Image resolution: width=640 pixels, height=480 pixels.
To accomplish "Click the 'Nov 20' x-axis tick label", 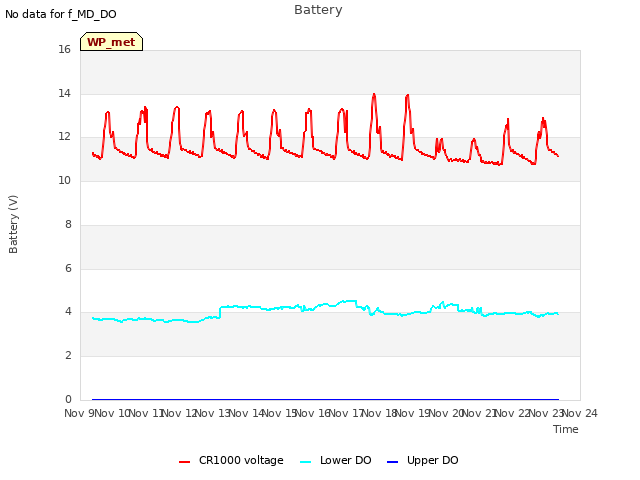I will pyautogui.click(x=446, y=413).
